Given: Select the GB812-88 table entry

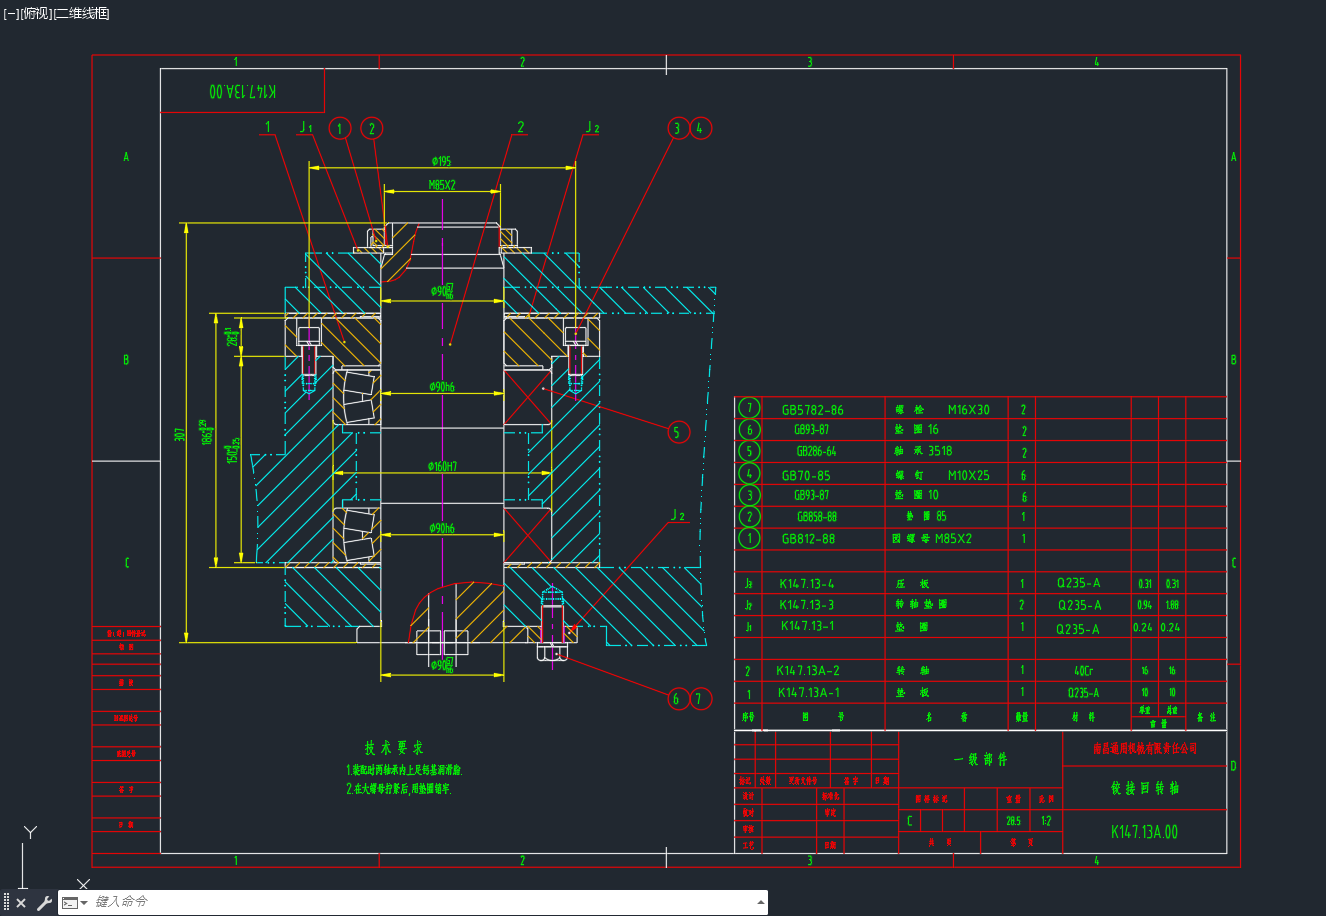Looking at the screenshot, I should [808, 539].
